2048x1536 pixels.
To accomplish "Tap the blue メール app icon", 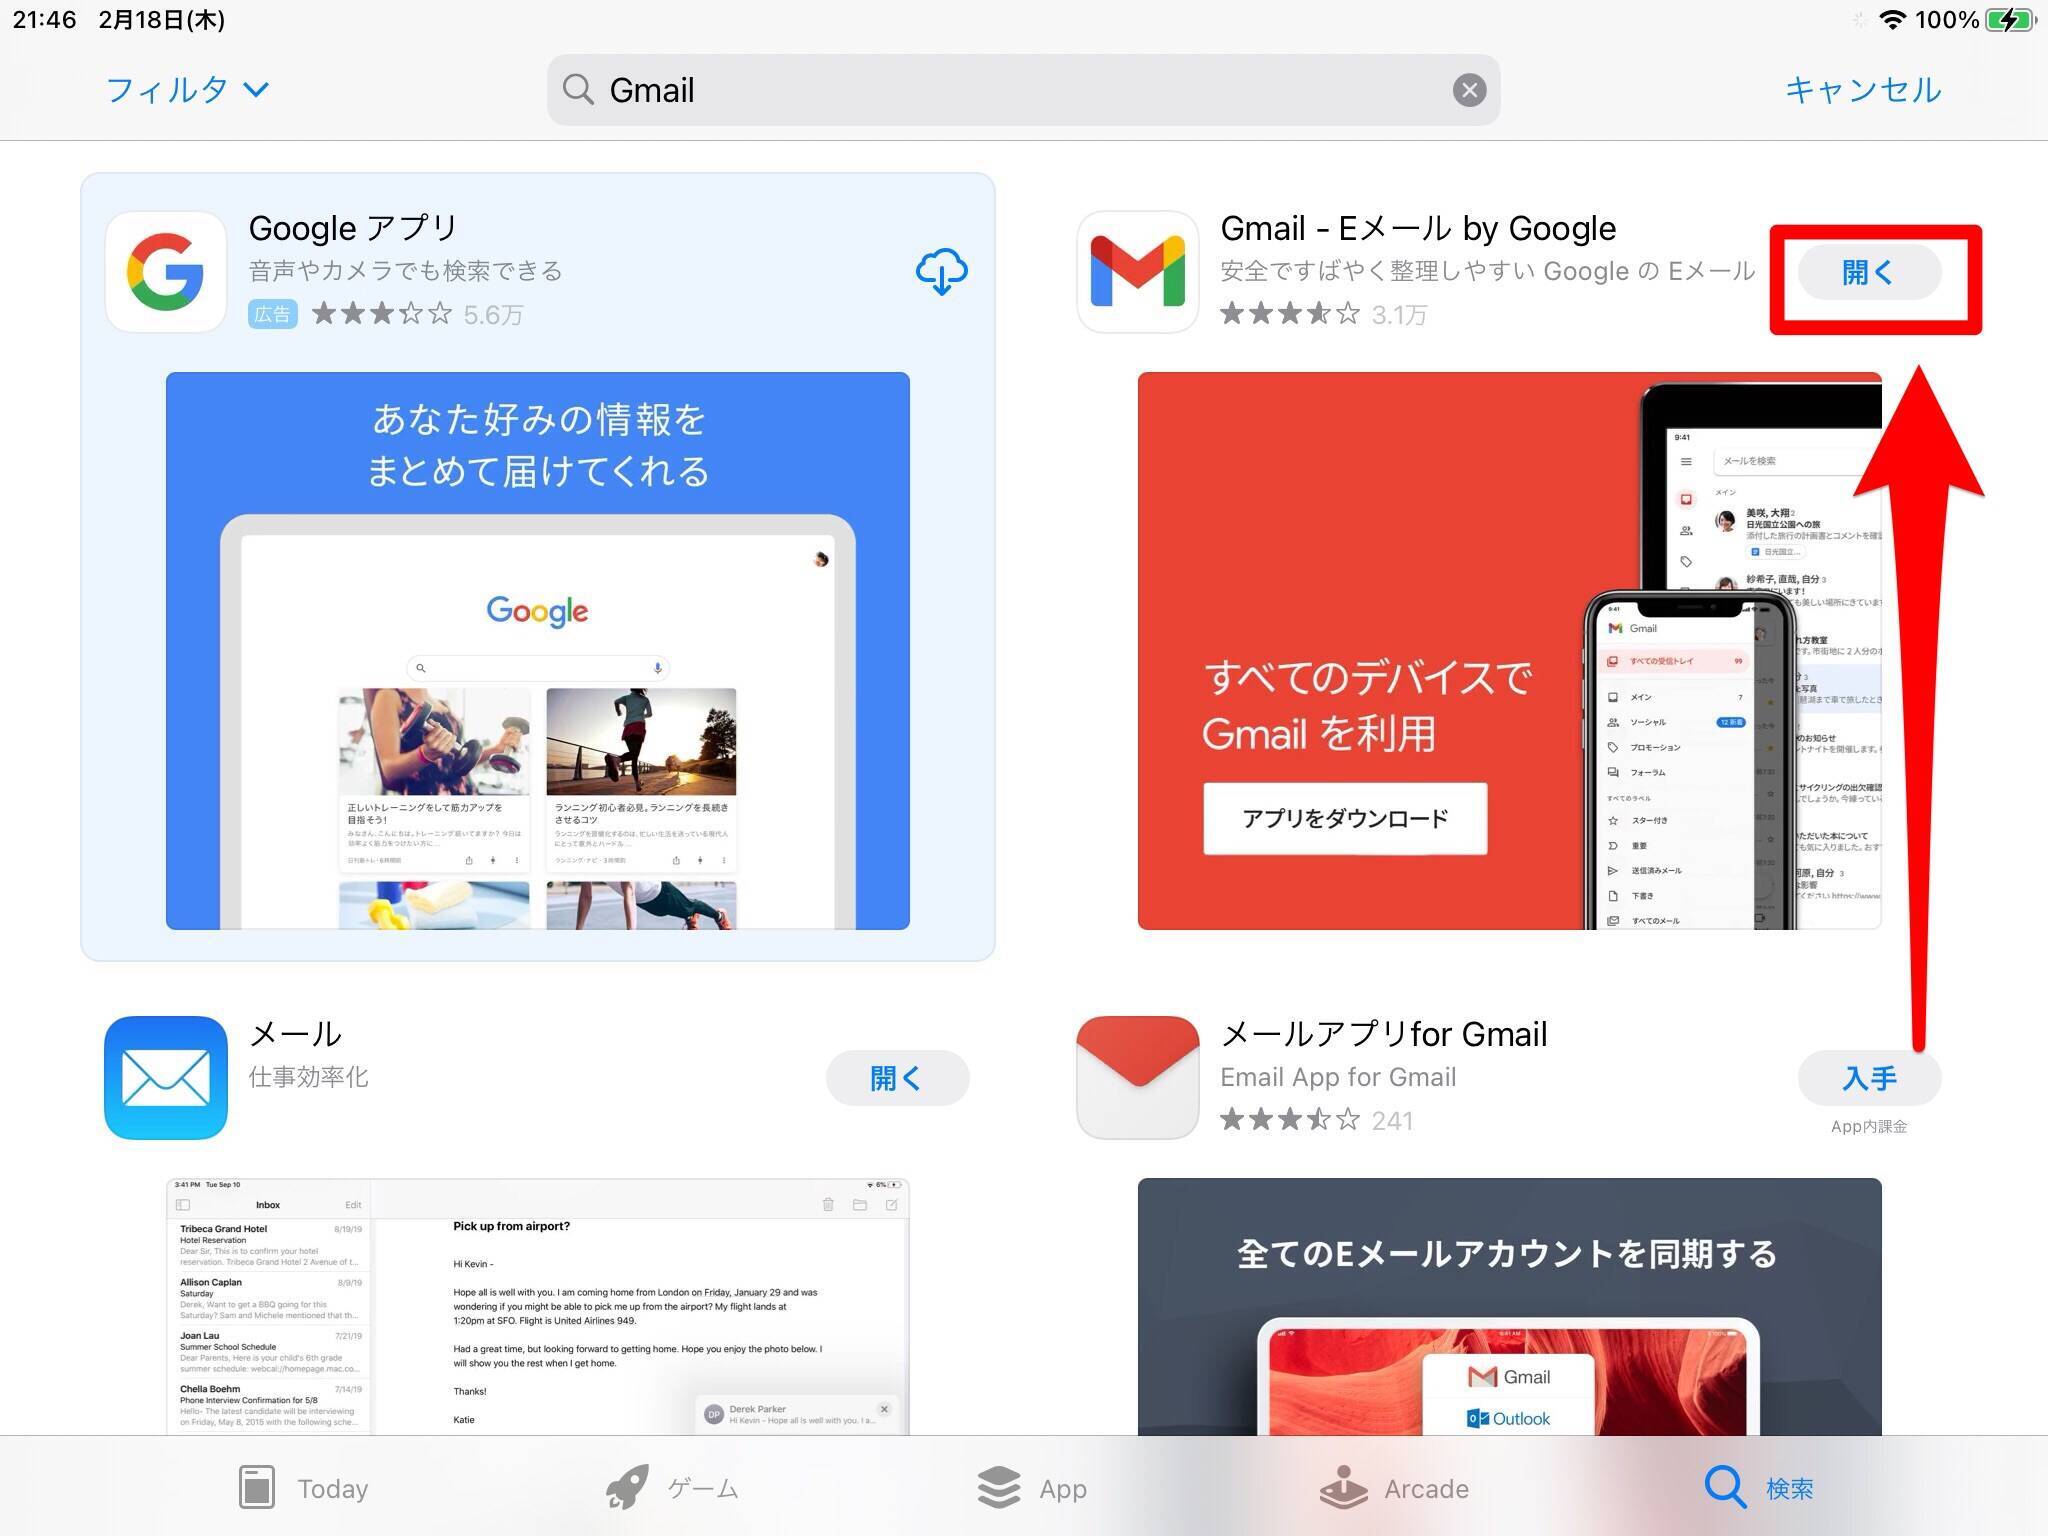I will coord(166,1077).
